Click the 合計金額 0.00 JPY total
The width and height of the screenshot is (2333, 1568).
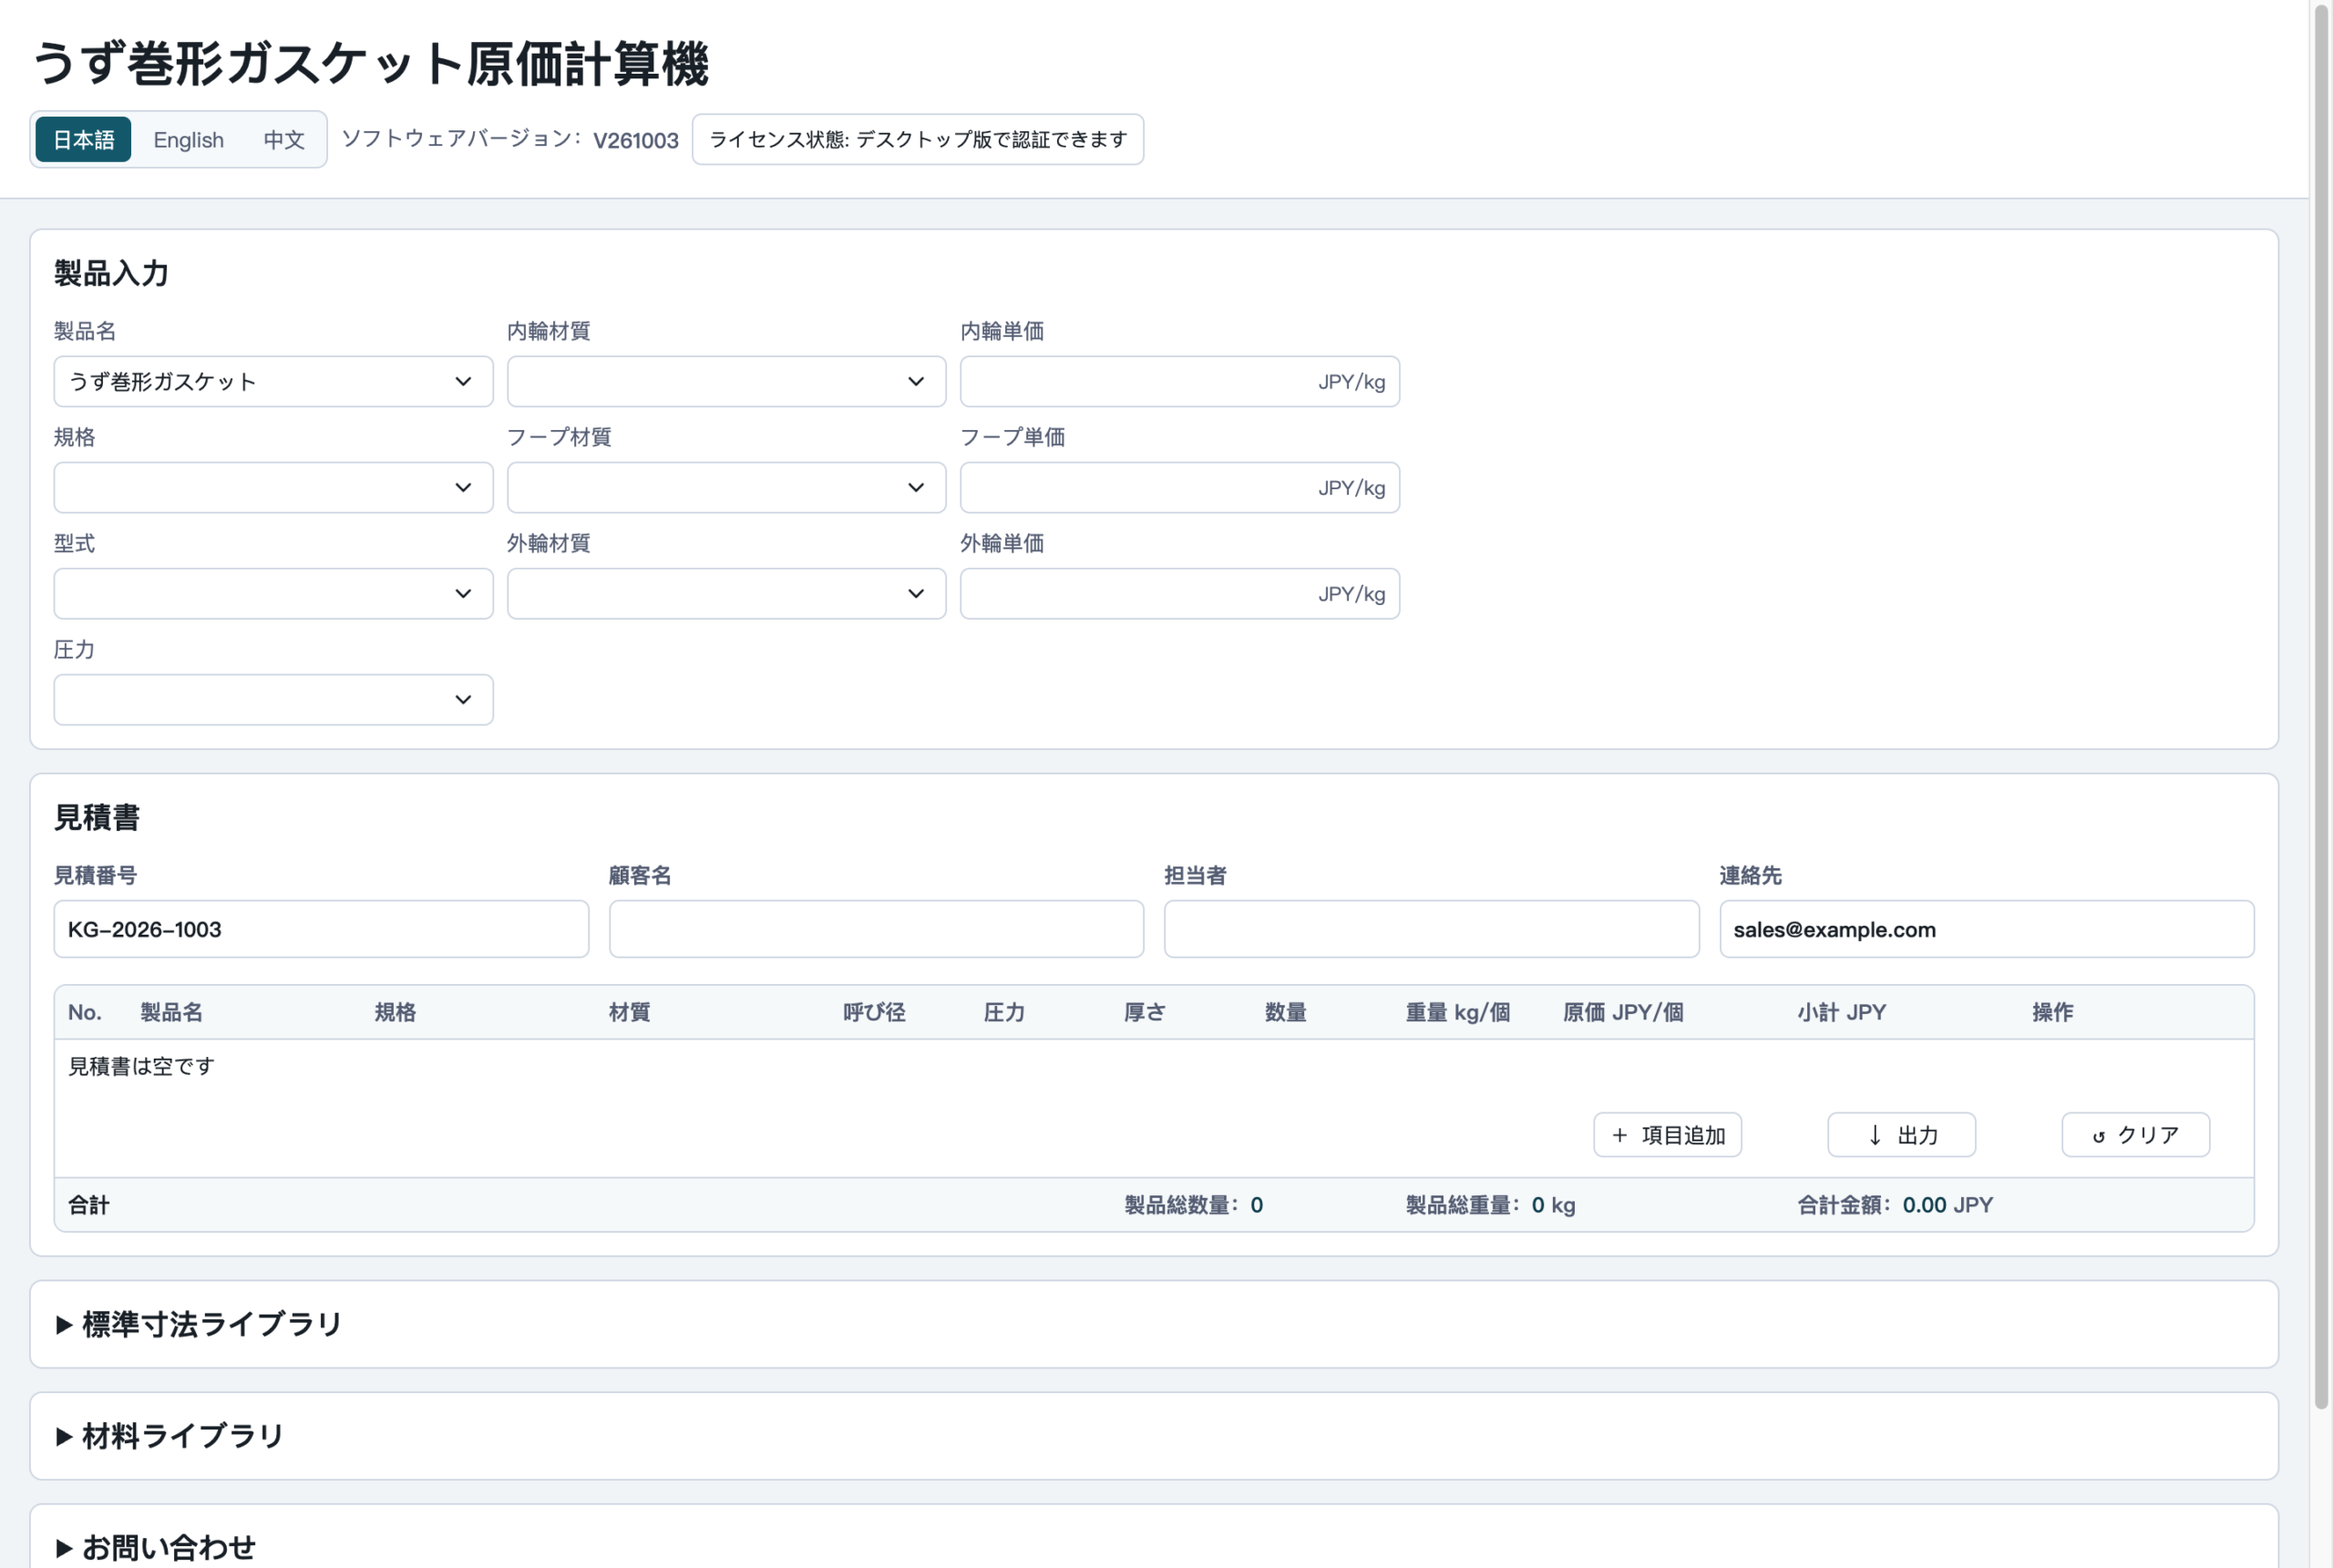tap(1895, 1205)
